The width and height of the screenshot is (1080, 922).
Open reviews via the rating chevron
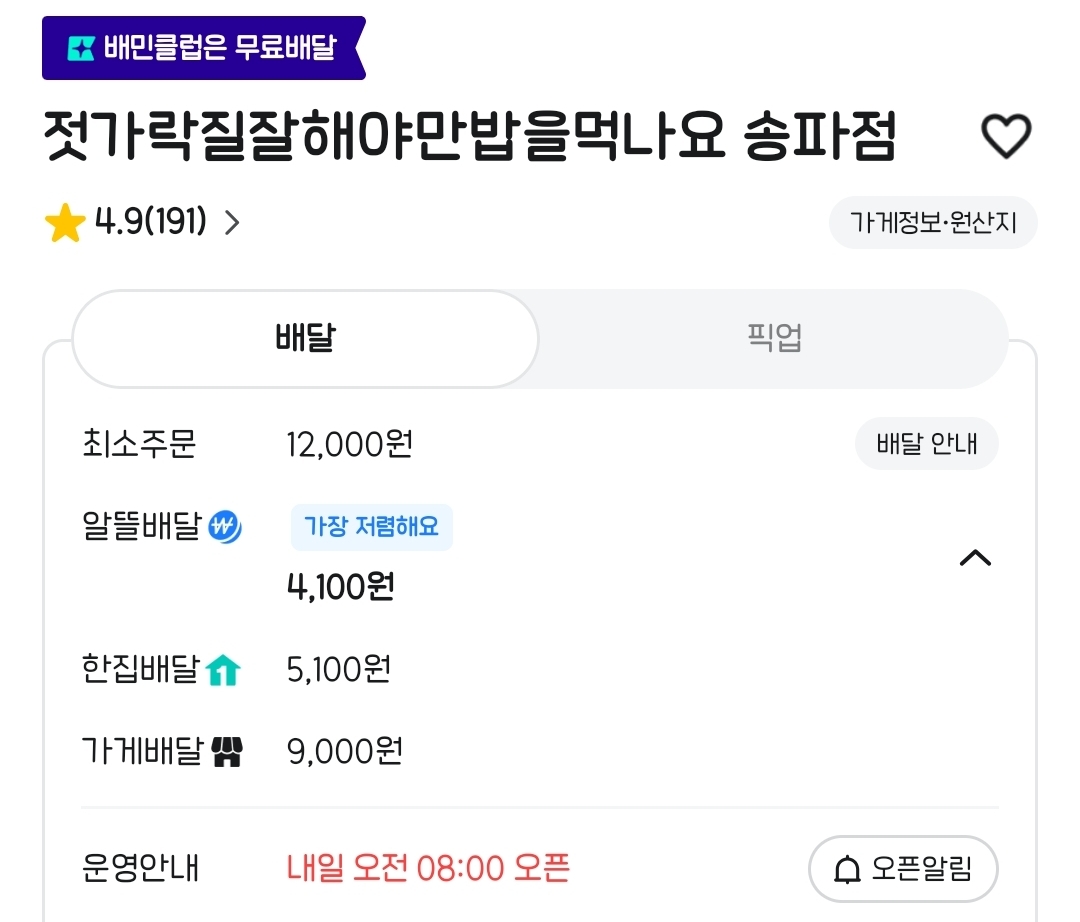click(232, 223)
